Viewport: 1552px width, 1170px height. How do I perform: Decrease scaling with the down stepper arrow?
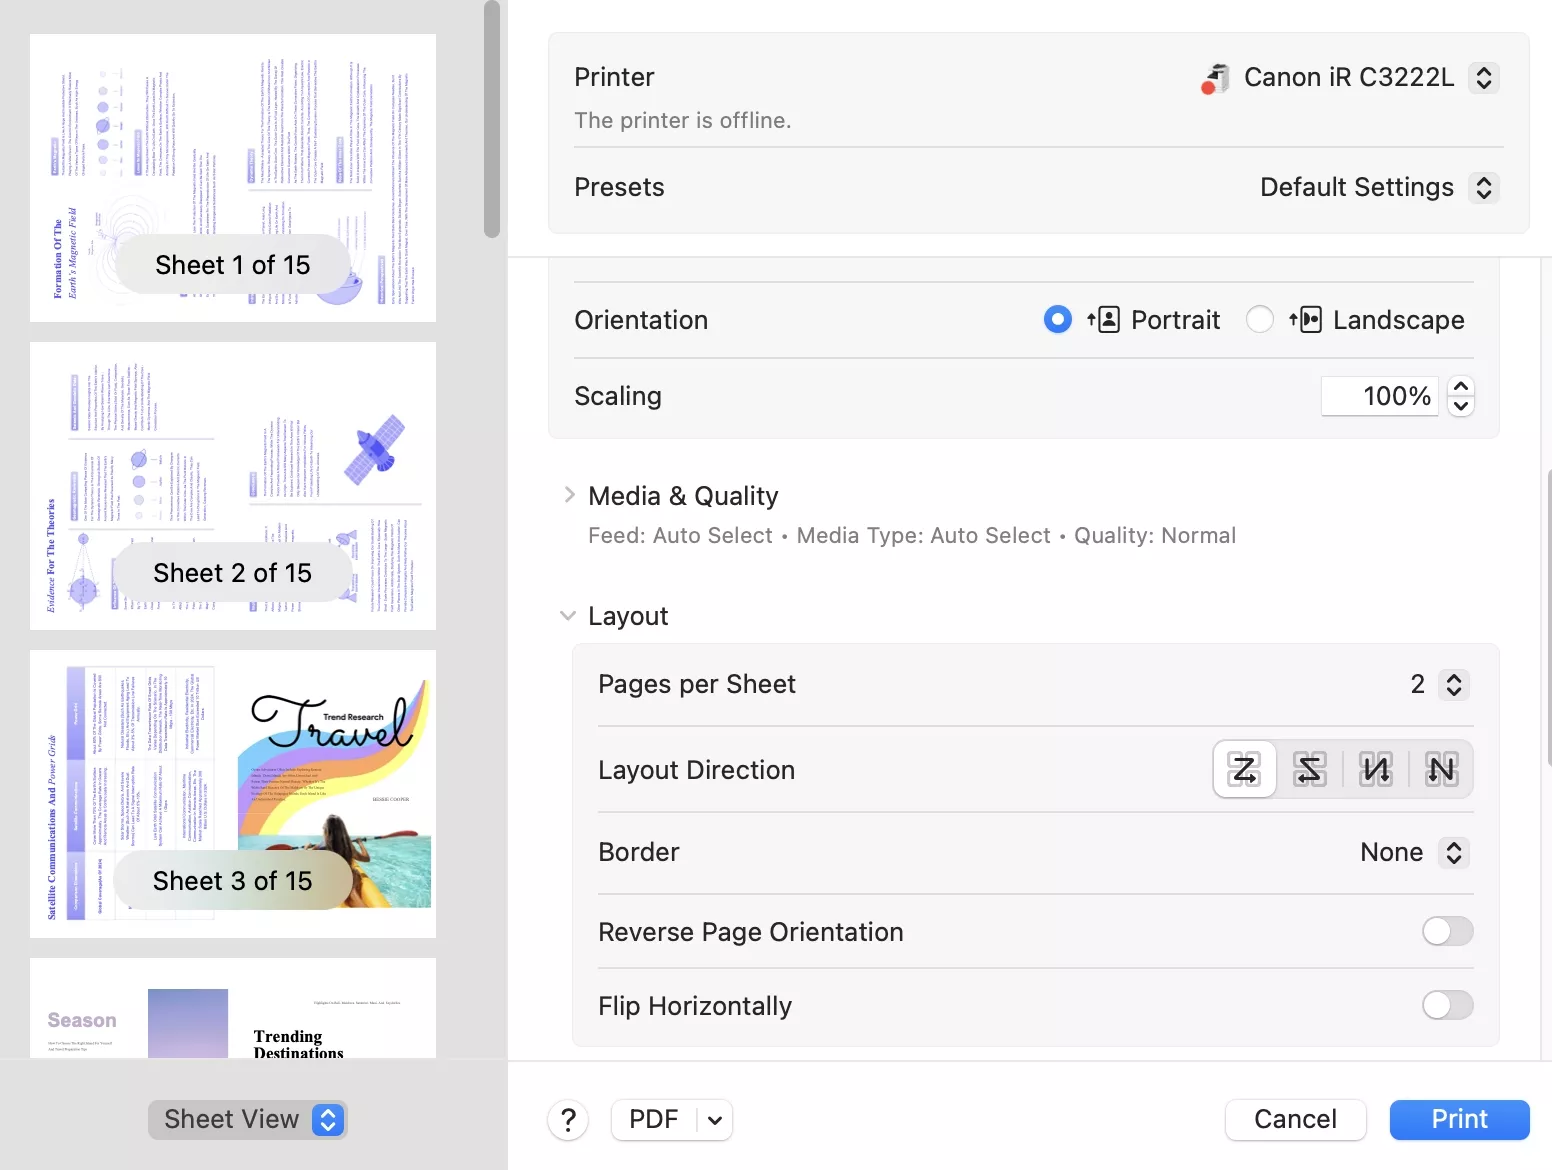click(x=1461, y=406)
